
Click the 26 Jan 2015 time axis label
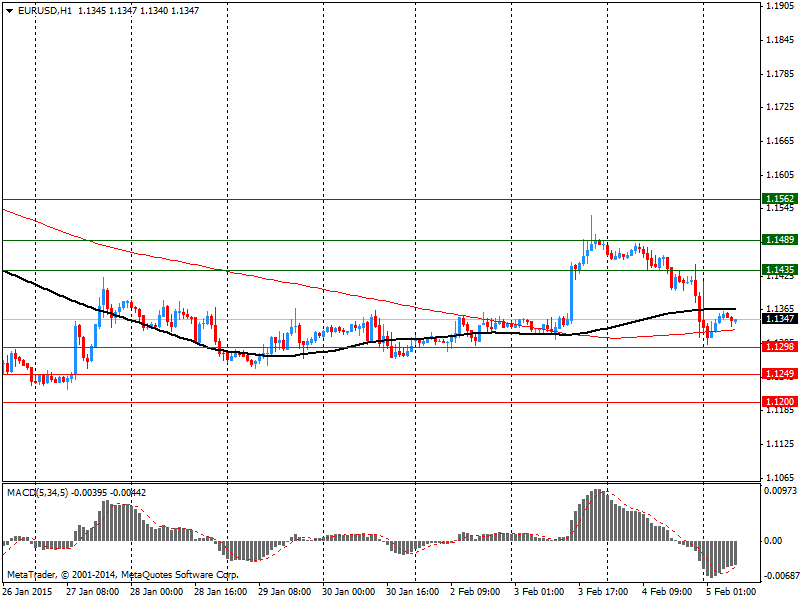click(x=28, y=592)
